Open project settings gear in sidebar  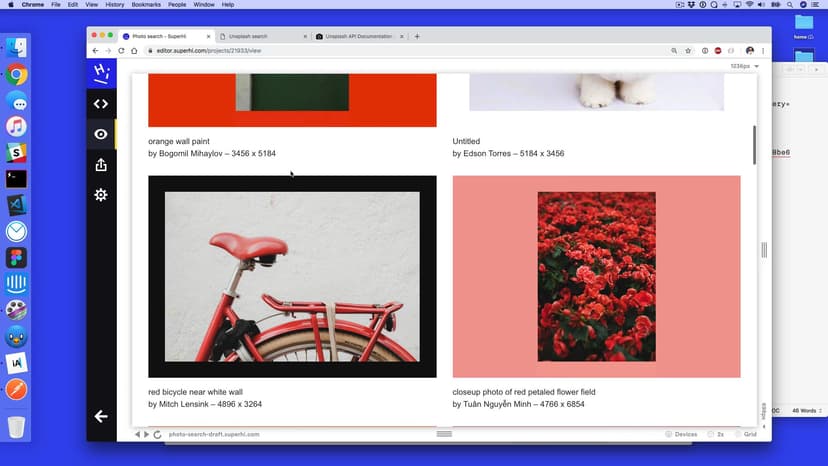(101, 195)
